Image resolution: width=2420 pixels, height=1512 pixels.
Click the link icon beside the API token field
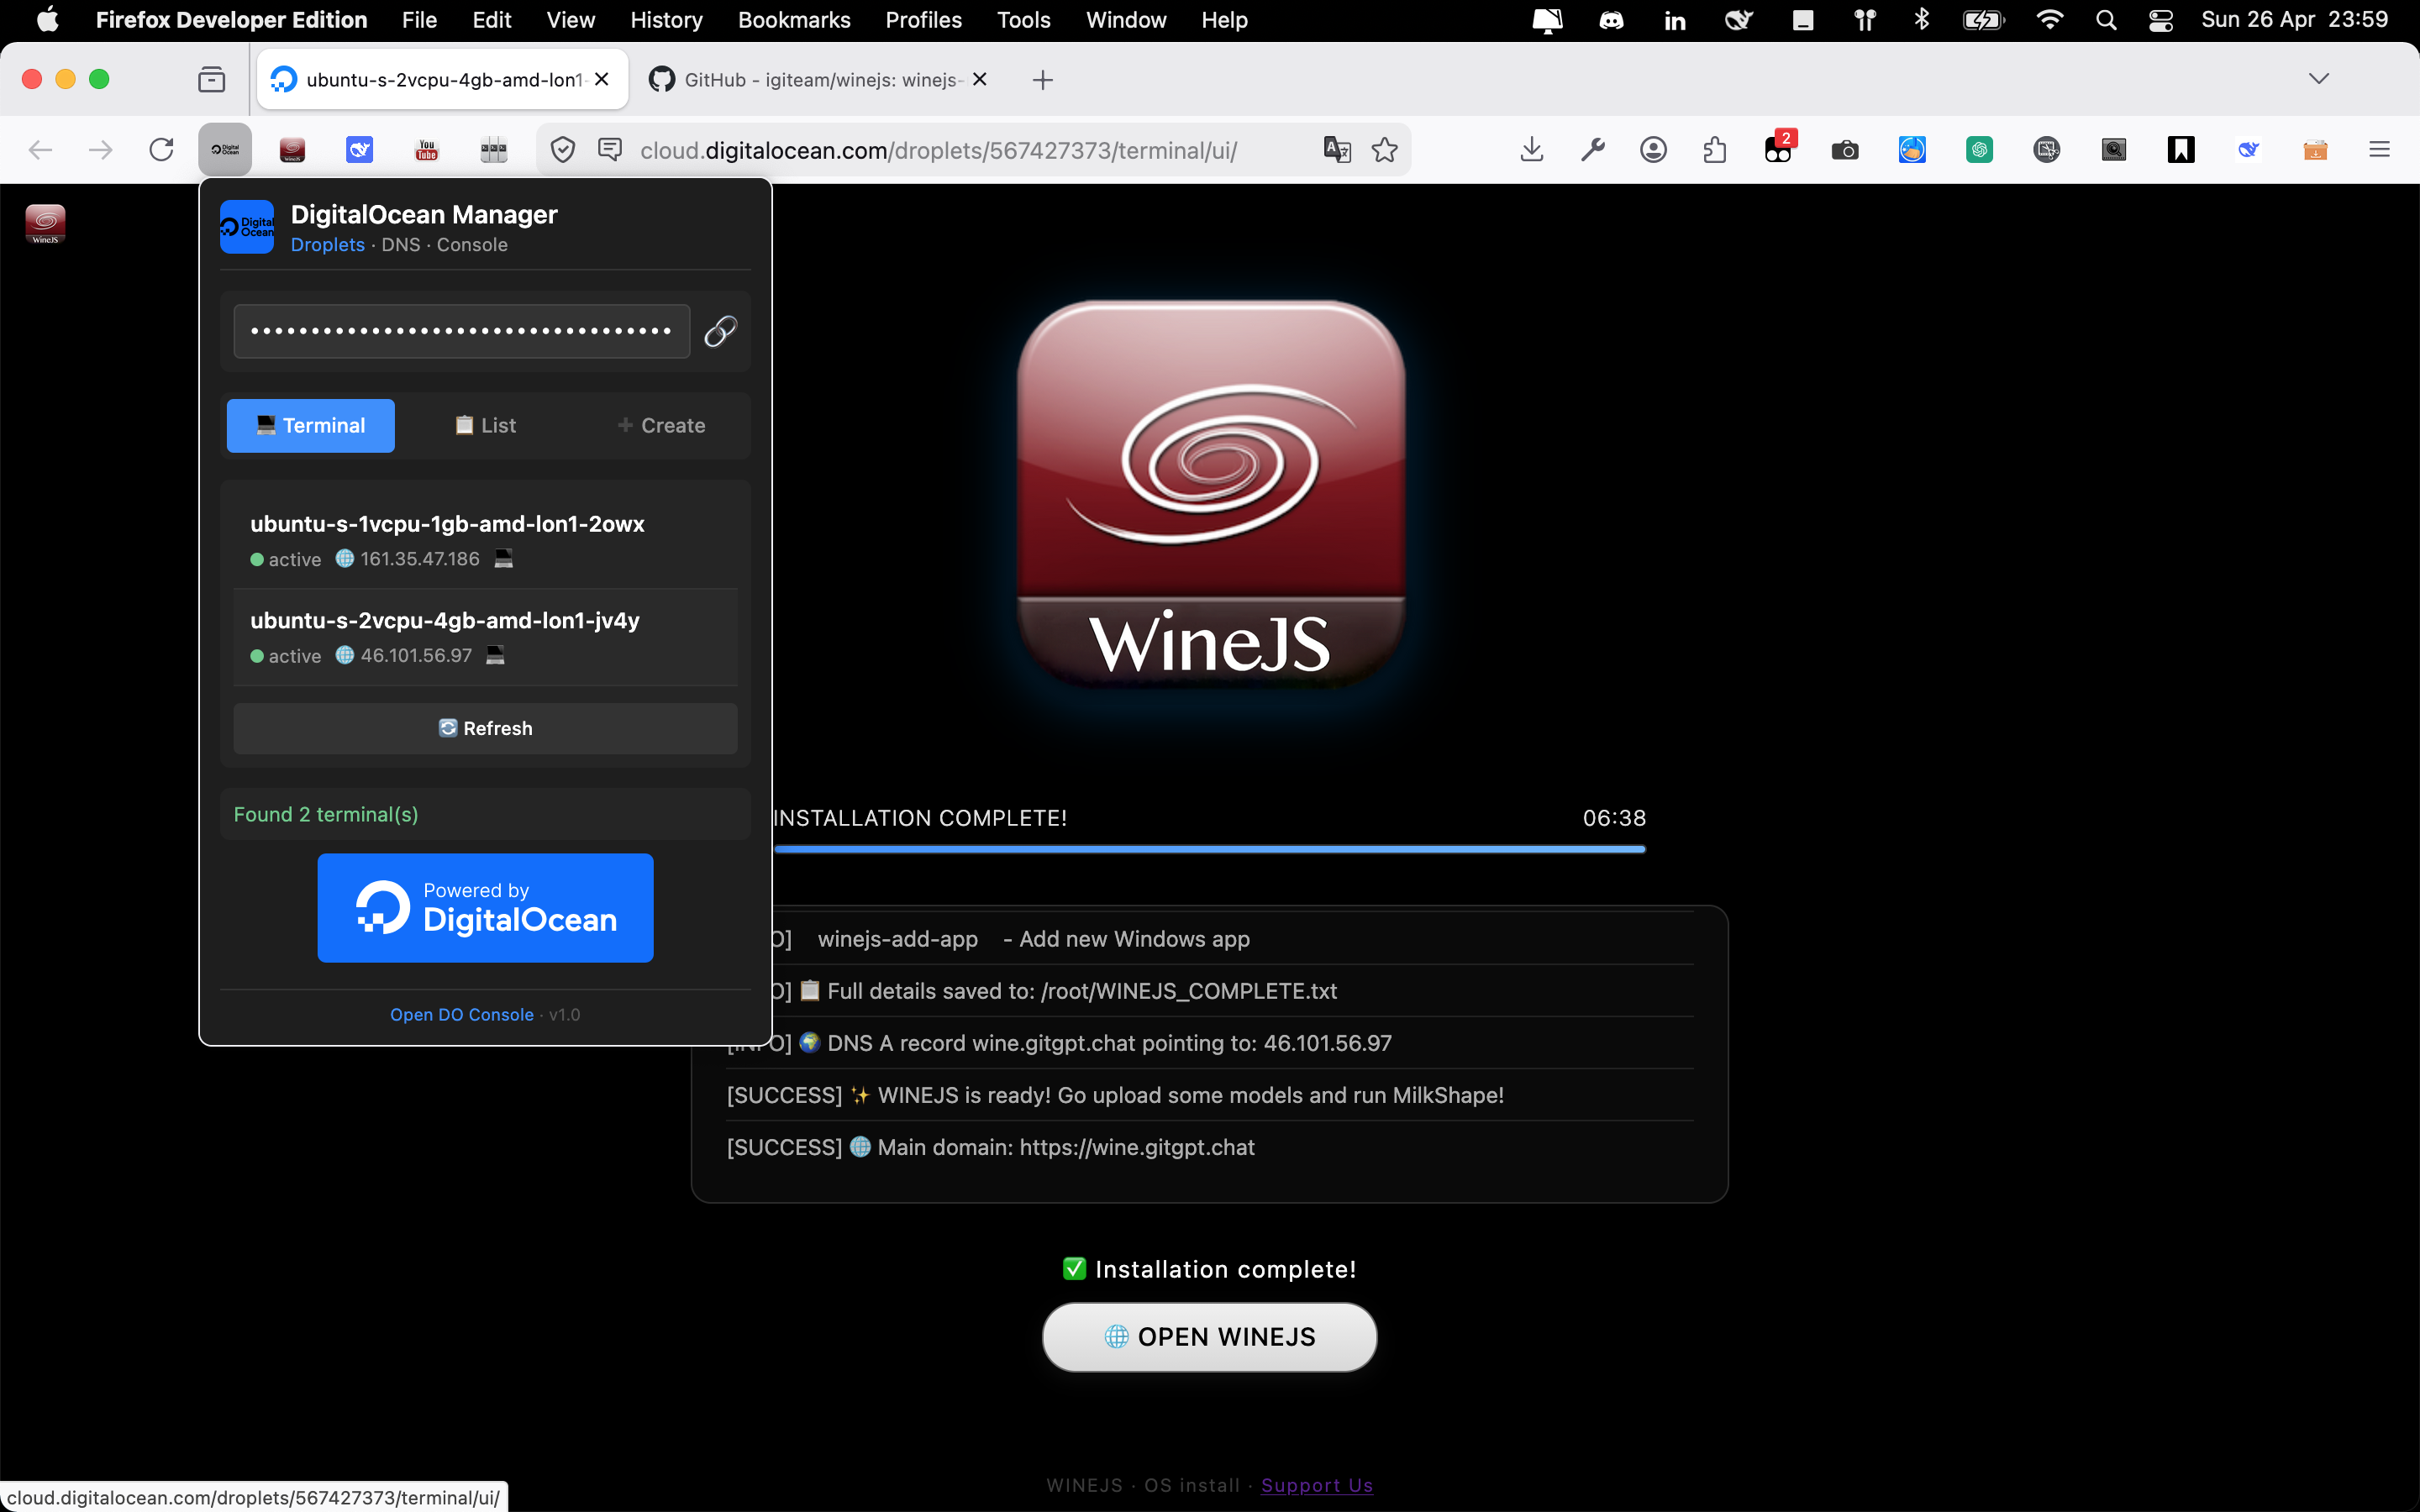tap(720, 331)
